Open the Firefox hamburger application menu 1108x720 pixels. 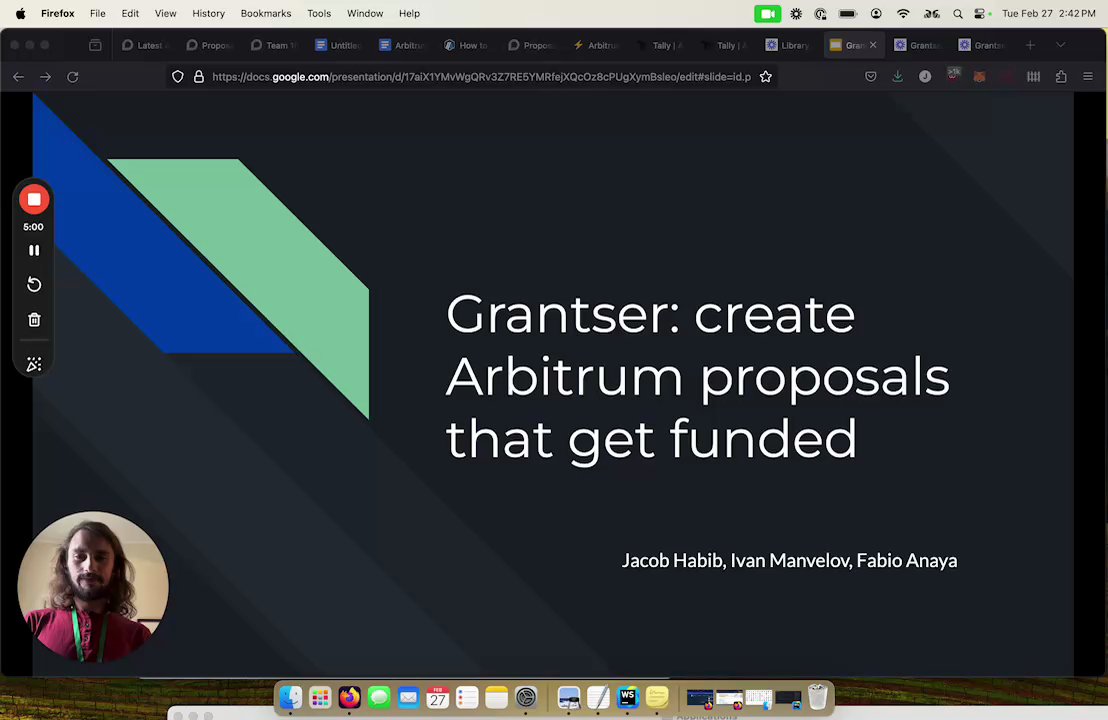click(1088, 76)
